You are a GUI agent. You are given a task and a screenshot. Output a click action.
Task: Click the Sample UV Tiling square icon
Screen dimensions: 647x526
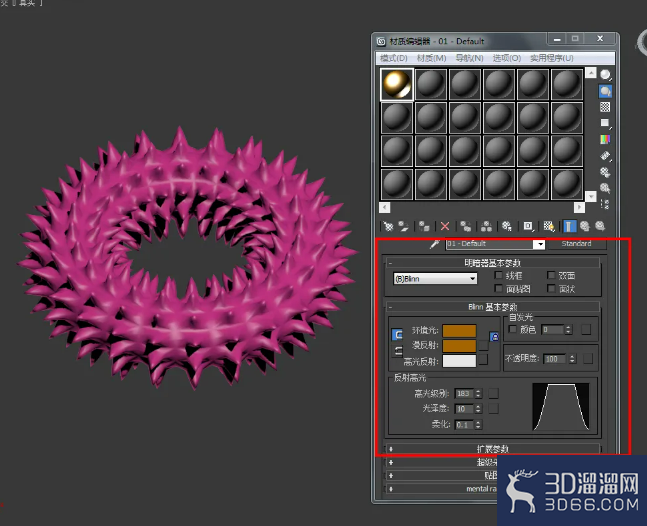tap(605, 123)
